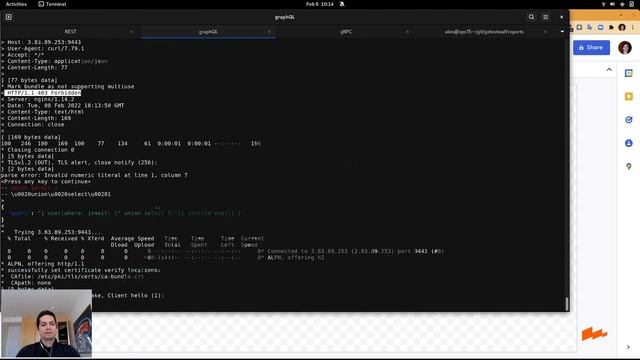Screen dimensions: 640x360
Task: Click the network icon in the system tray
Action: (x=603, y=4)
